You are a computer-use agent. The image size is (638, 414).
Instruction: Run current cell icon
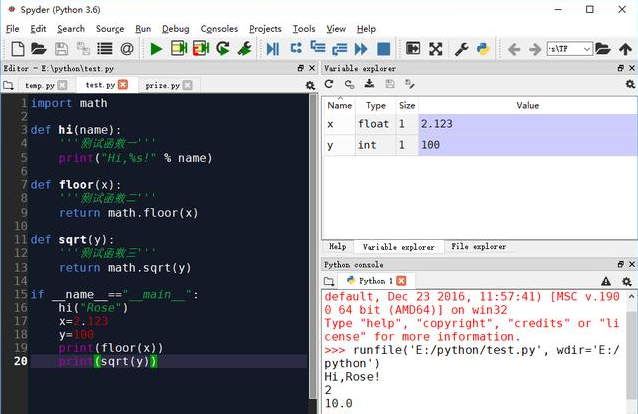pos(179,48)
